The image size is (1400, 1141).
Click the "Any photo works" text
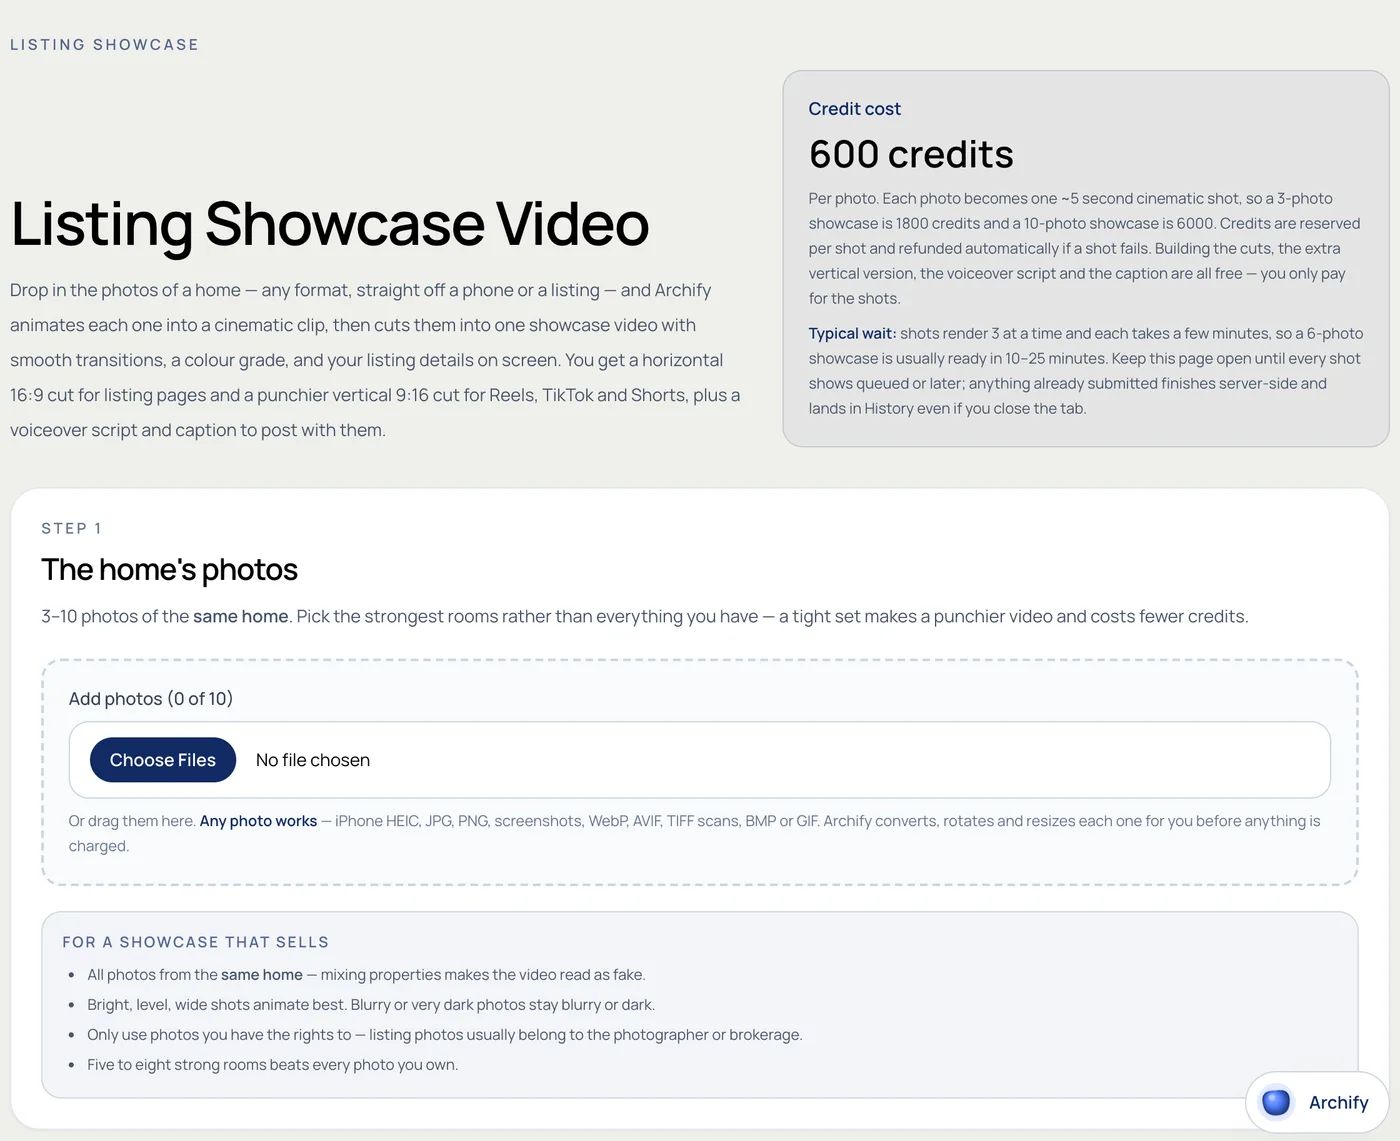coord(258,821)
